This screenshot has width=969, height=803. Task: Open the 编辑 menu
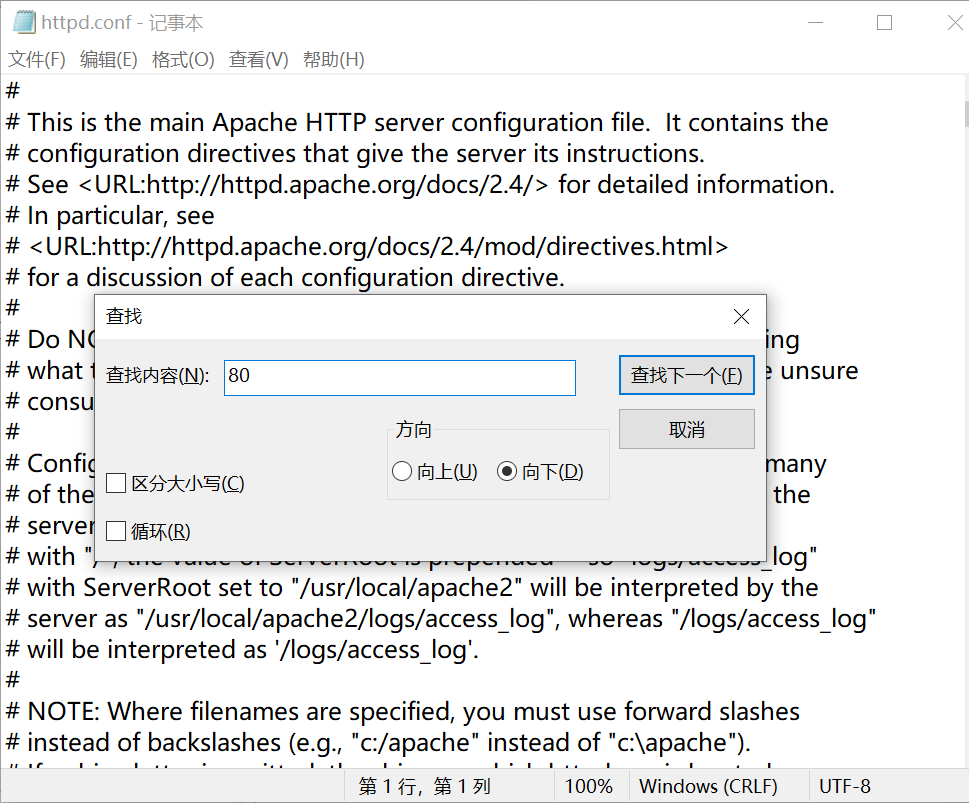click(x=107, y=59)
